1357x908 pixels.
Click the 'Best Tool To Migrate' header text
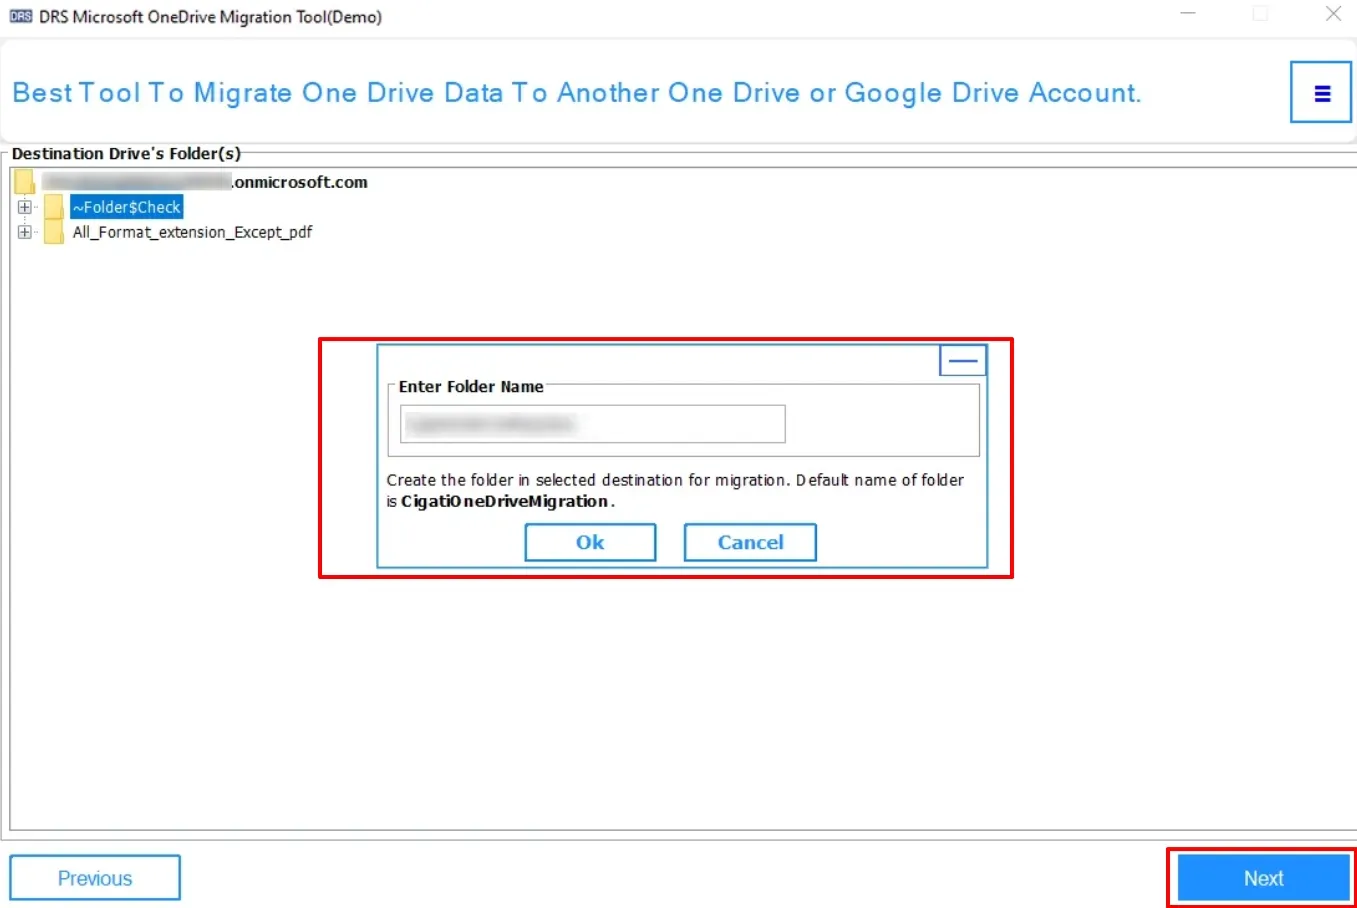pos(576,93)
